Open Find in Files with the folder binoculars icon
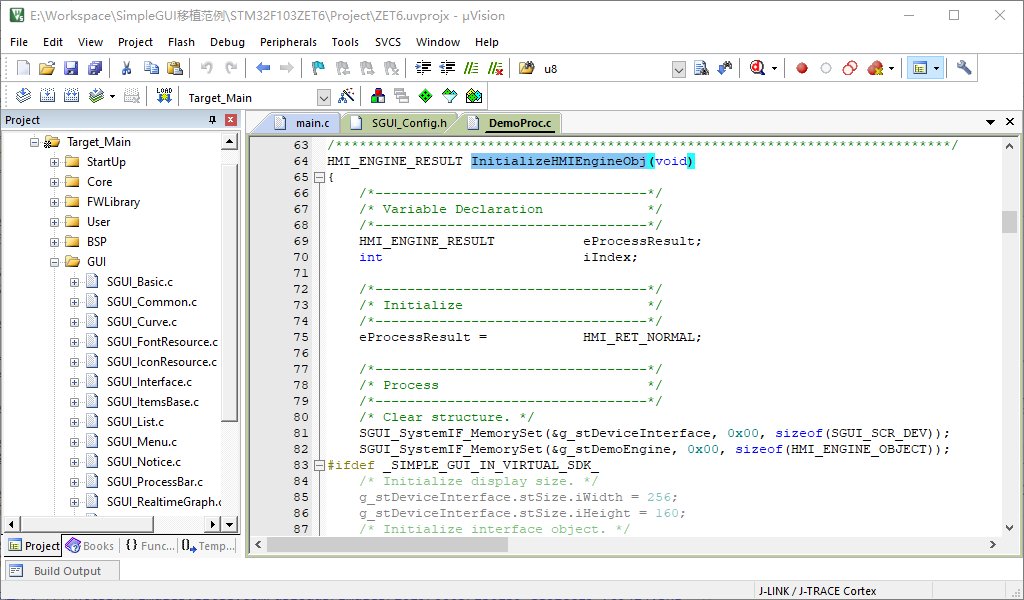The width and height of the screenshot is (1024, 600). 526,68
